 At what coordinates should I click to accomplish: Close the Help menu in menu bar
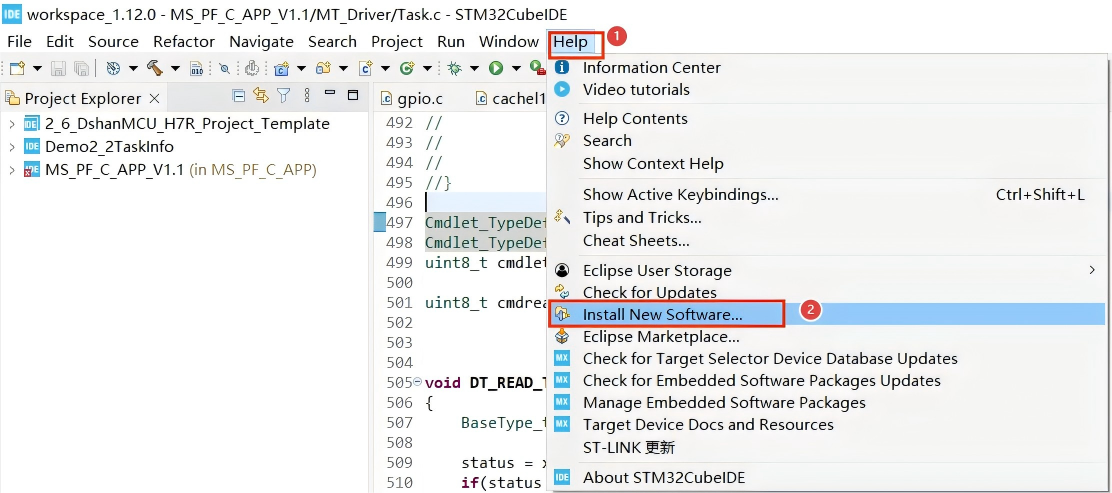tap(571, 42)
